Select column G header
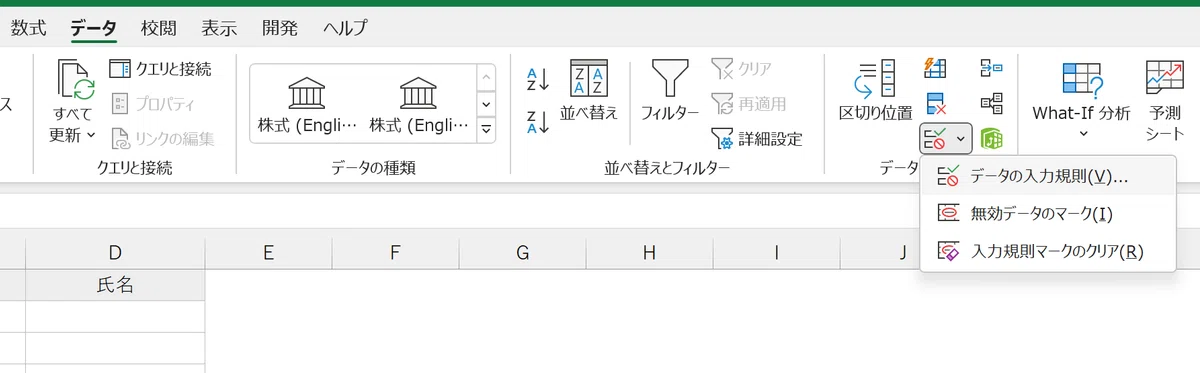 pyautogui.click(x=522, y=253)
